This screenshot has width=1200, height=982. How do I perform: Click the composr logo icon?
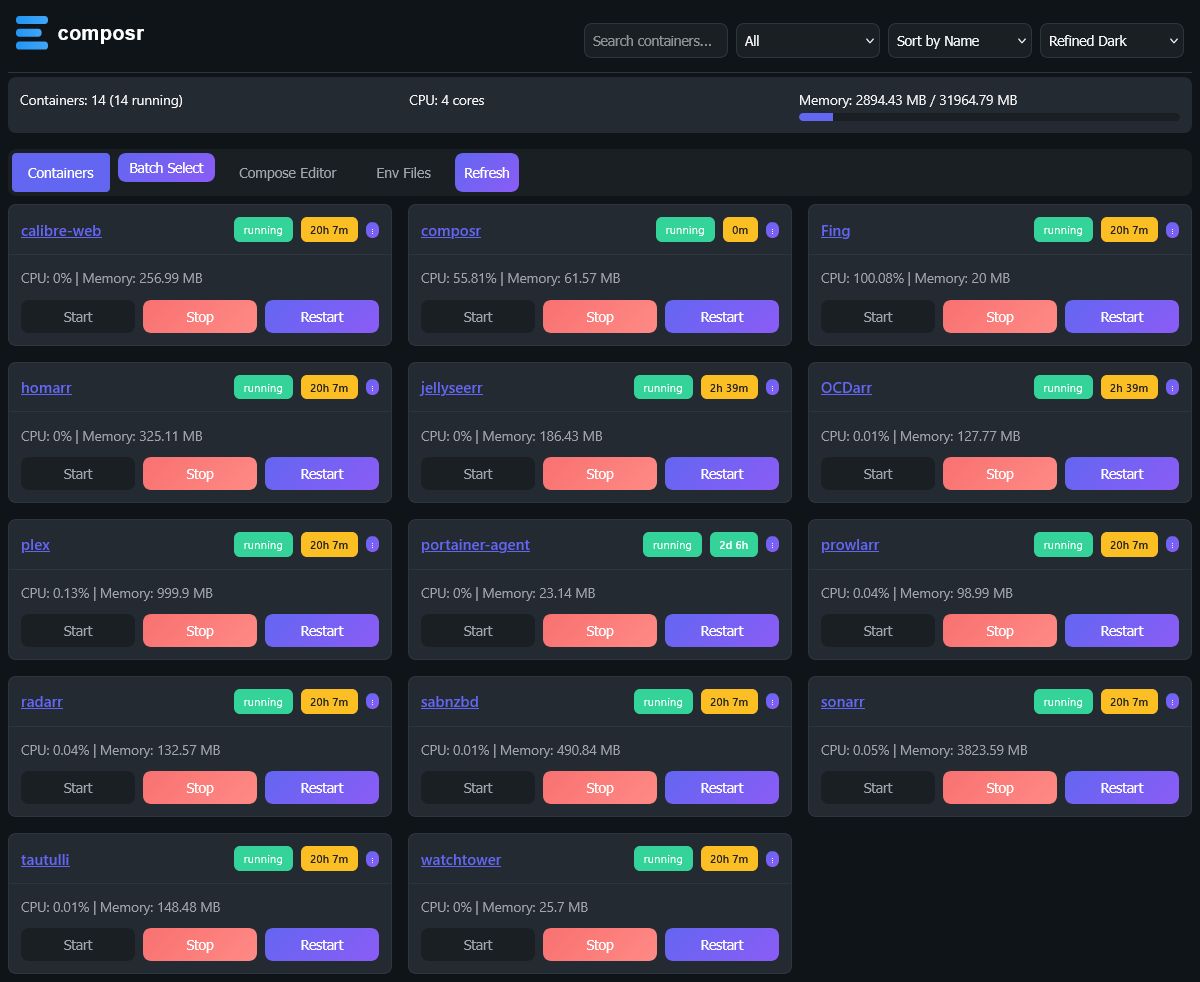coord(31,32)
